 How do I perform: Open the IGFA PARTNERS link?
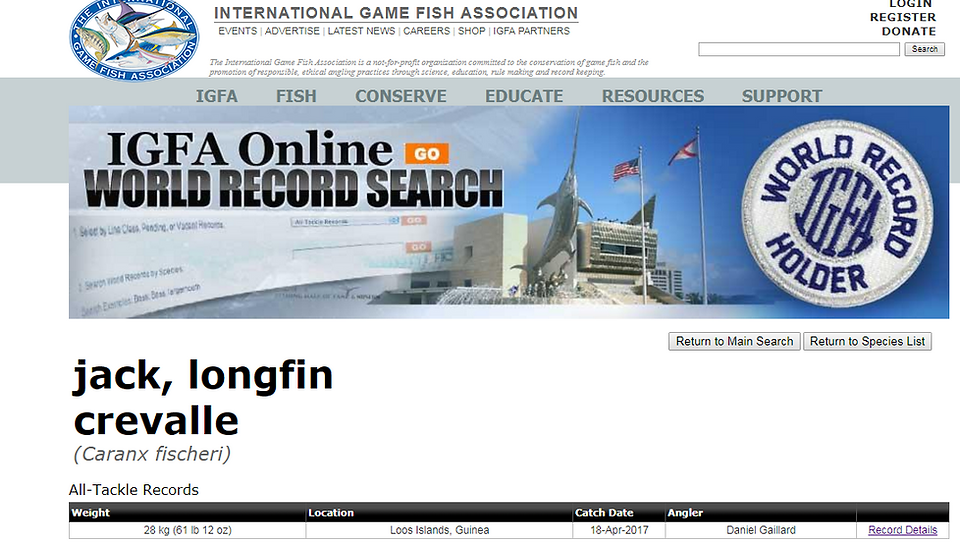pos(531,31)
